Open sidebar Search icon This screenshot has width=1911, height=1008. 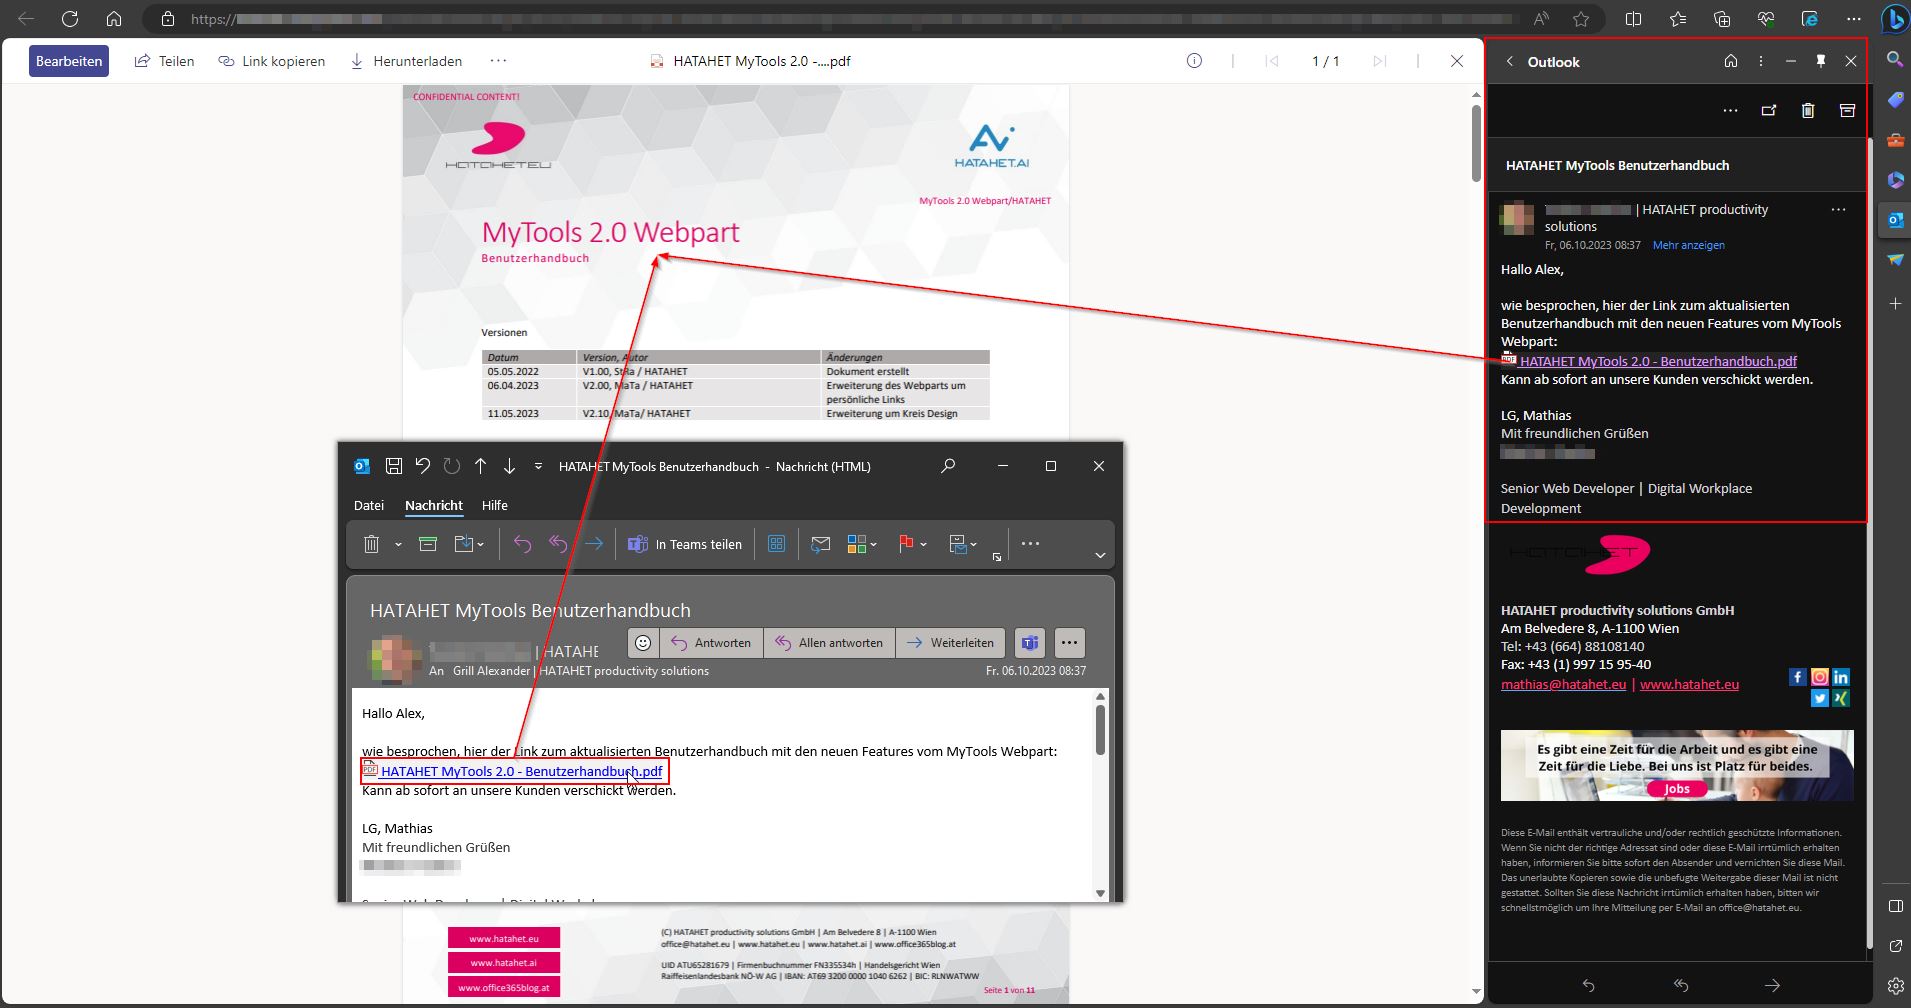1895,60
